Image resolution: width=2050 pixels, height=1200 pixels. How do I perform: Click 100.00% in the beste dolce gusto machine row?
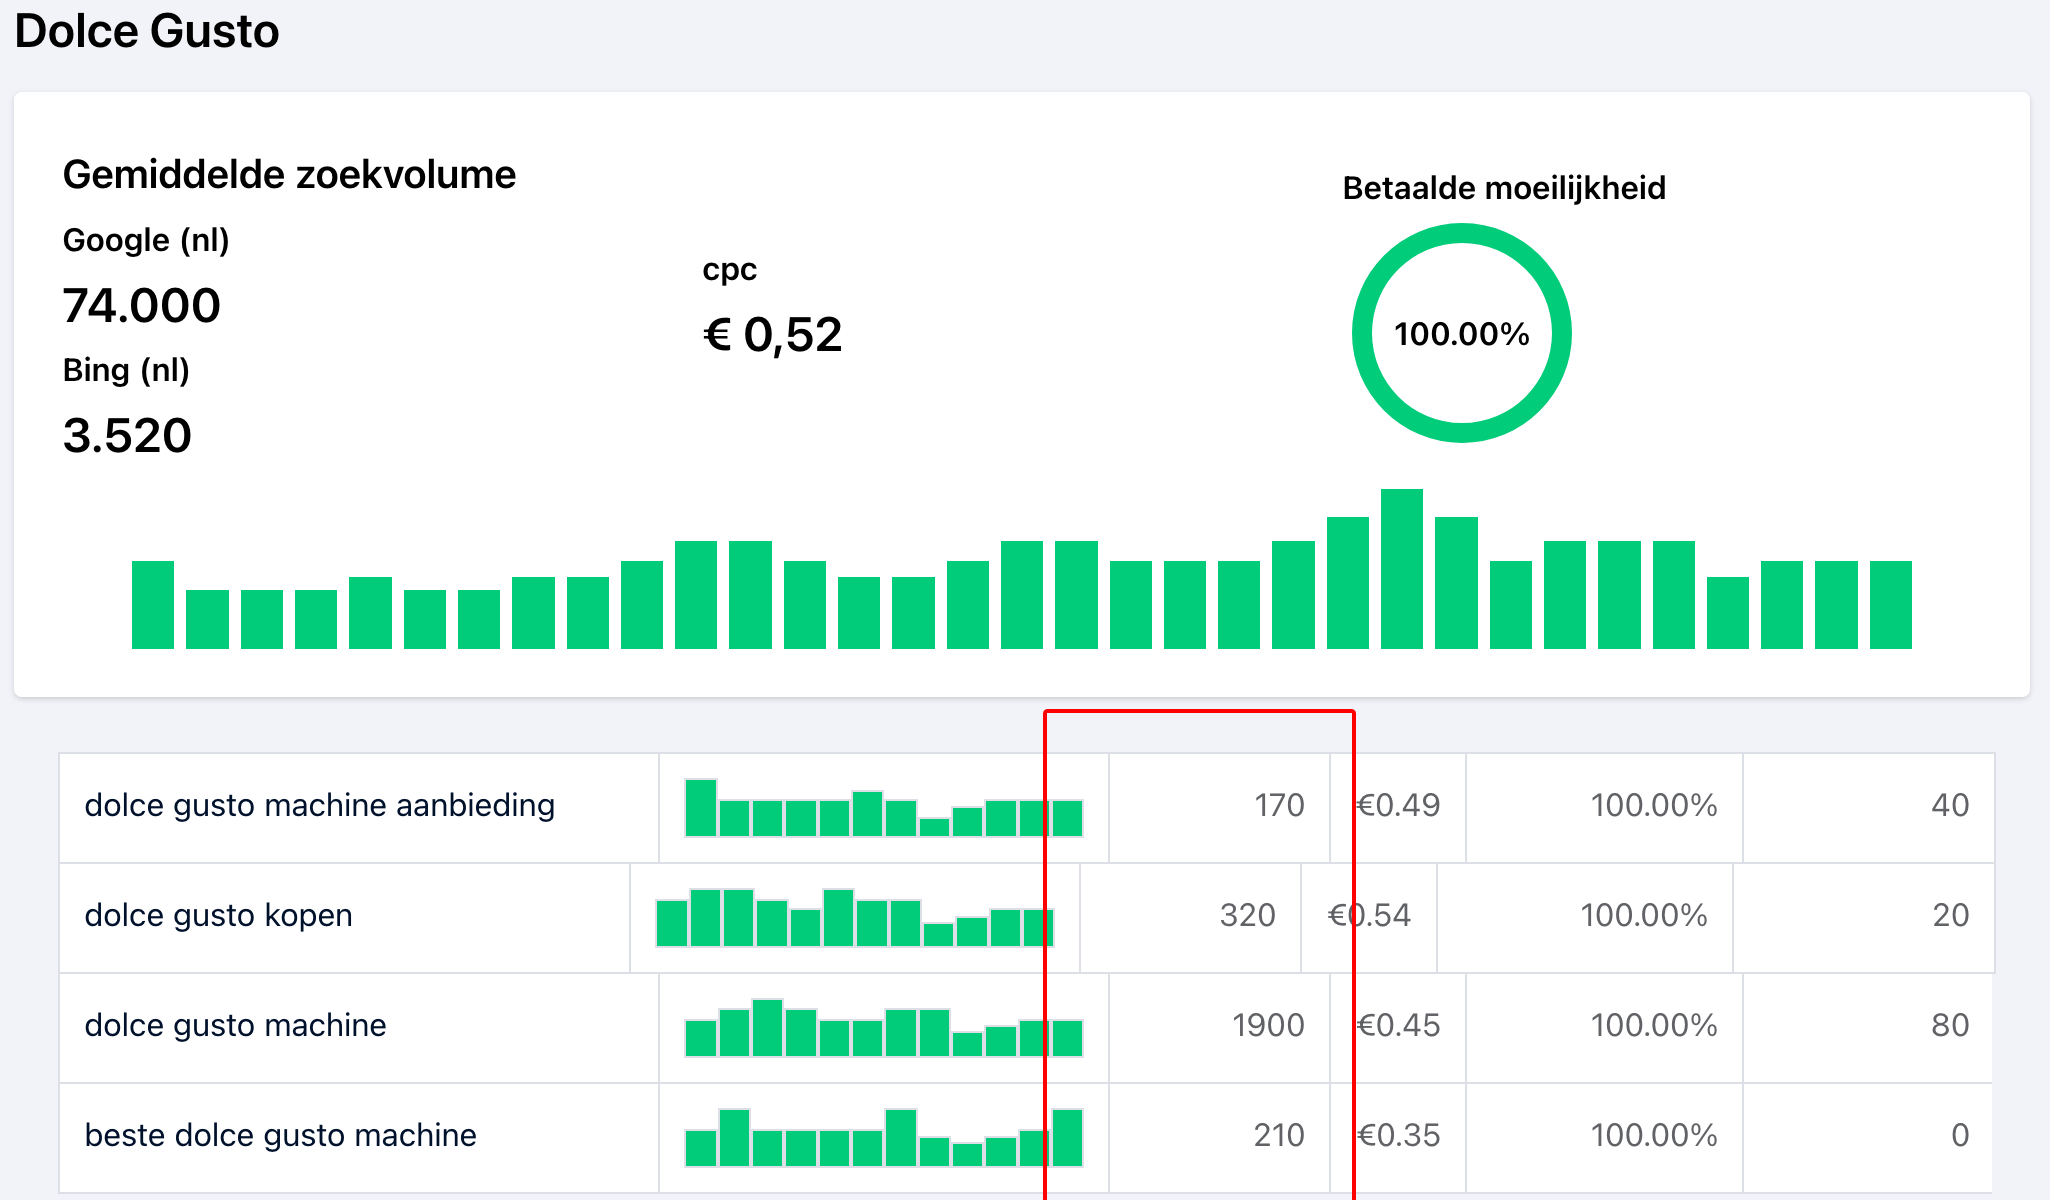click(1654, 1136)
